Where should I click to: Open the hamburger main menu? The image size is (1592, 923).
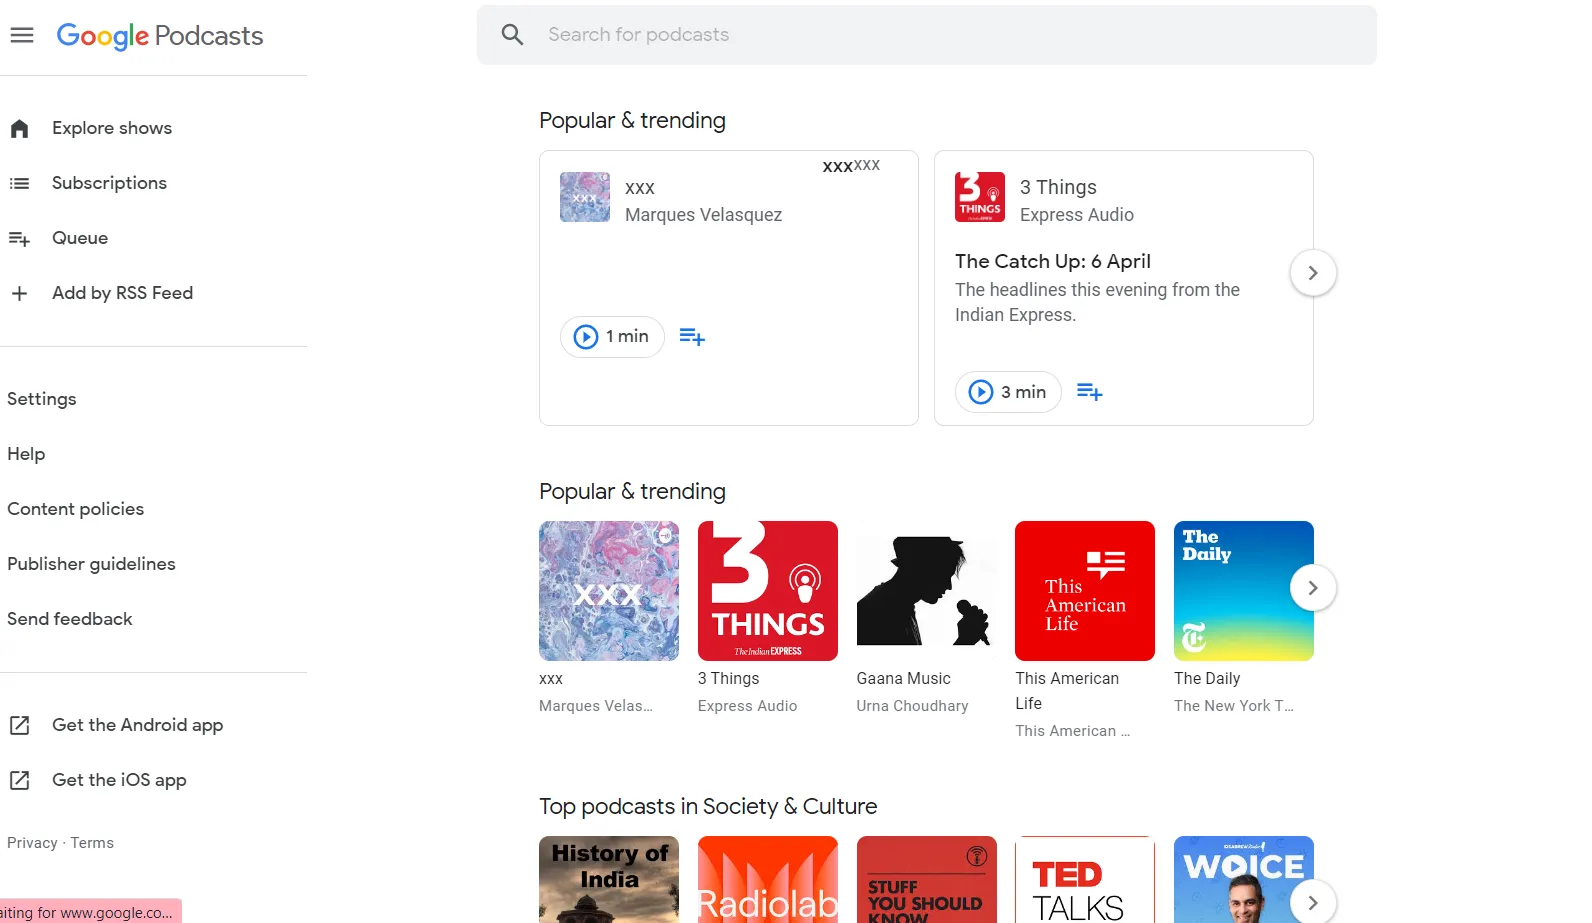point(22,35)
